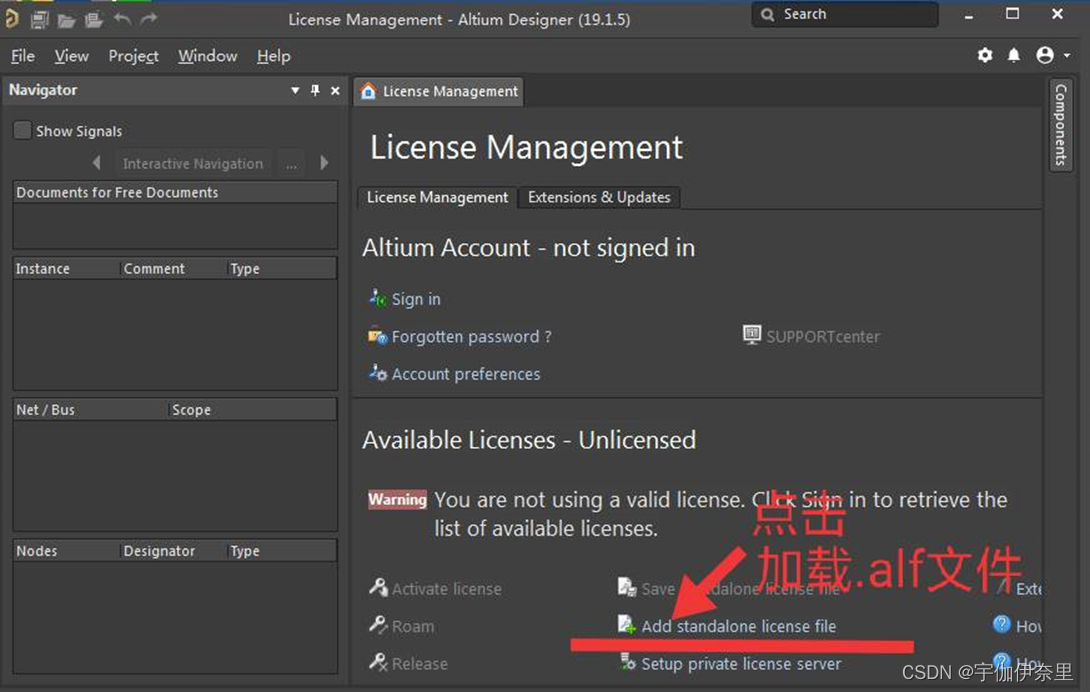The height and width of the screenshot is (692, 1090).
Task: Click the Open Project toolbar icon
Action: click(93, 20)
